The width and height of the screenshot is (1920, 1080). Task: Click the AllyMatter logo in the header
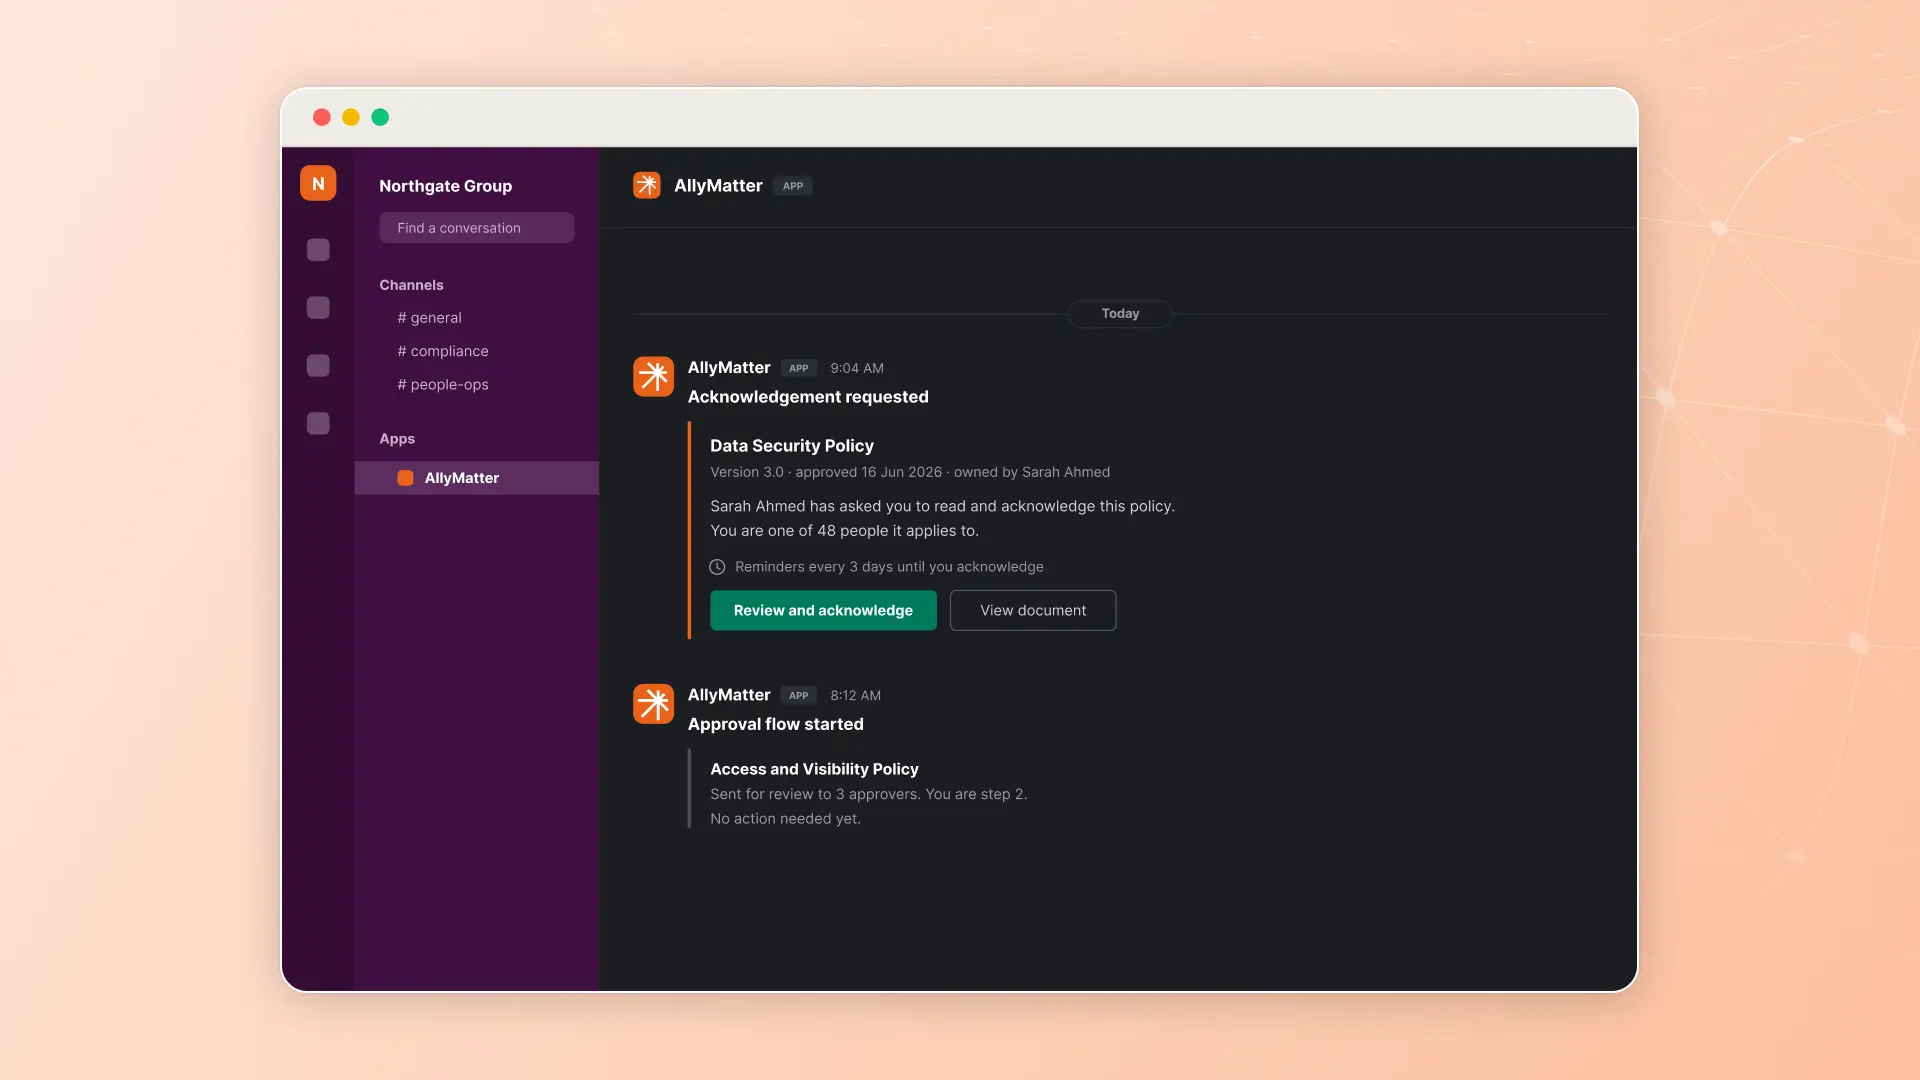(x=647, y=185)
